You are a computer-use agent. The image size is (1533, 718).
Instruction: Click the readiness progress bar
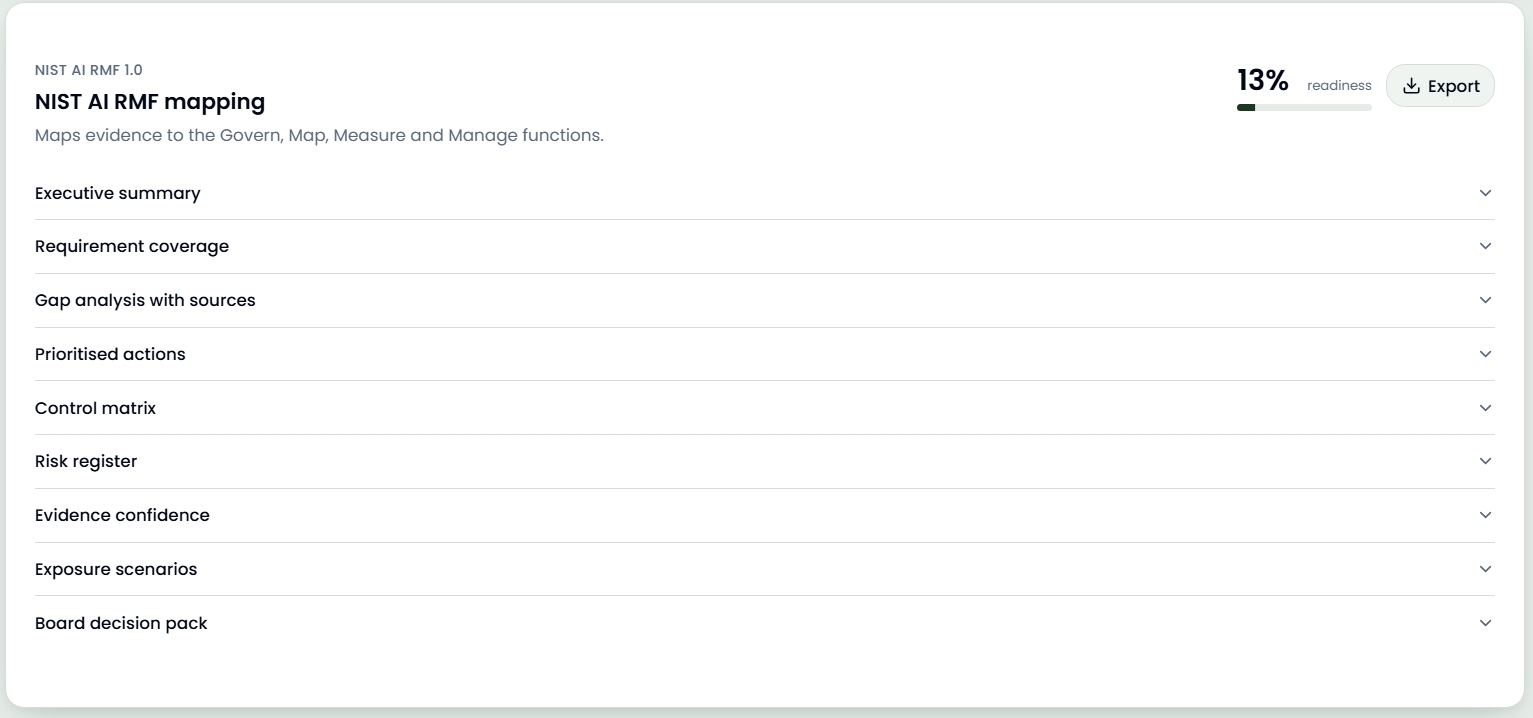tap(1304, 107)
